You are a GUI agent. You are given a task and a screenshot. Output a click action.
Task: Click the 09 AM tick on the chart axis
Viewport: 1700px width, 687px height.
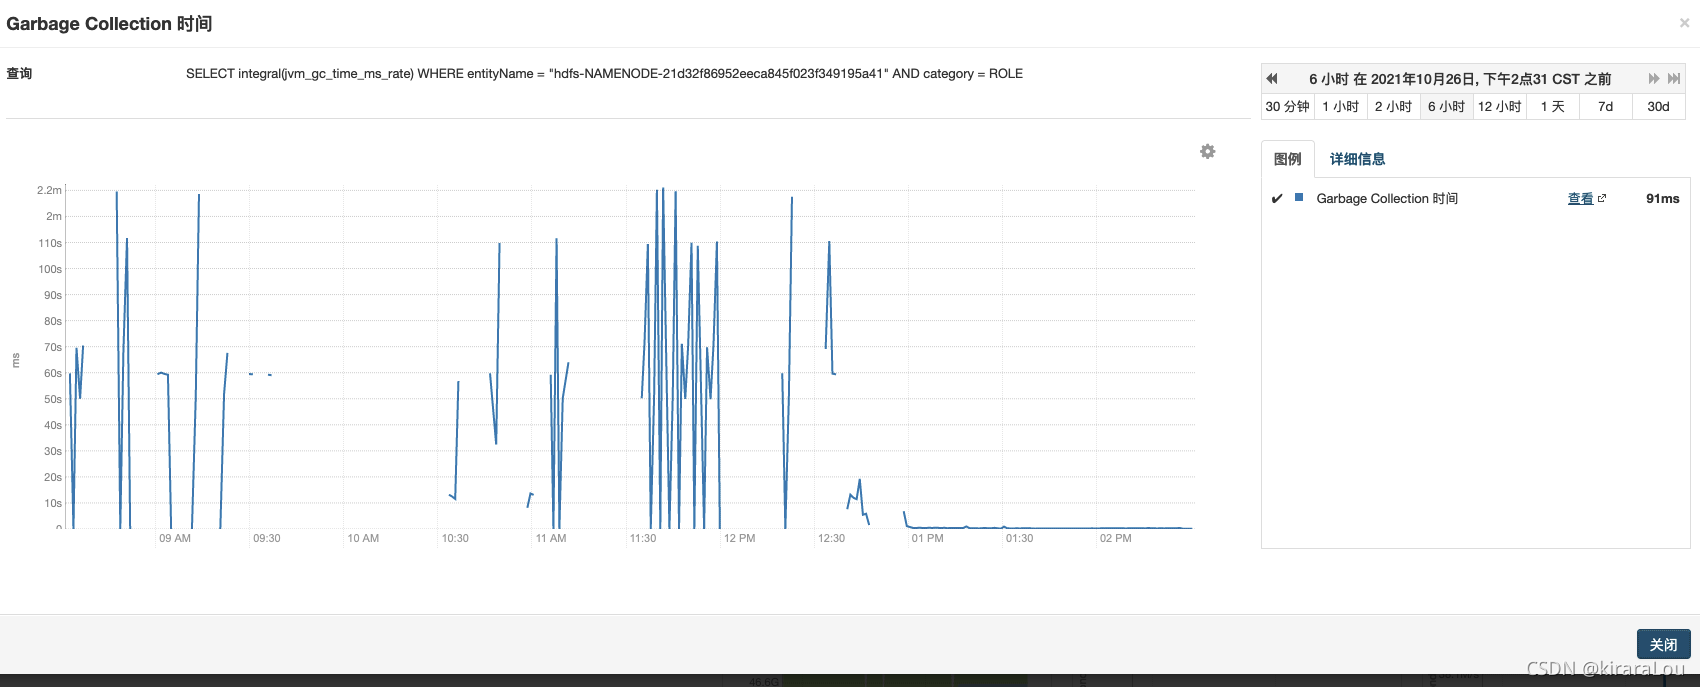tap(175, 538)
